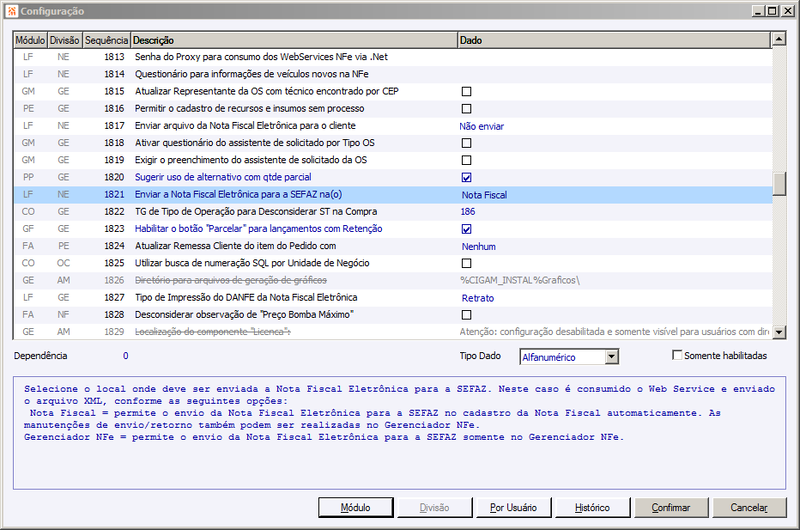This screenshot has width=800, height=530.
Task: Toggle checkbox for Desconsiderar observação de Preço Bomba row
Action: click(x=466, y=315)
